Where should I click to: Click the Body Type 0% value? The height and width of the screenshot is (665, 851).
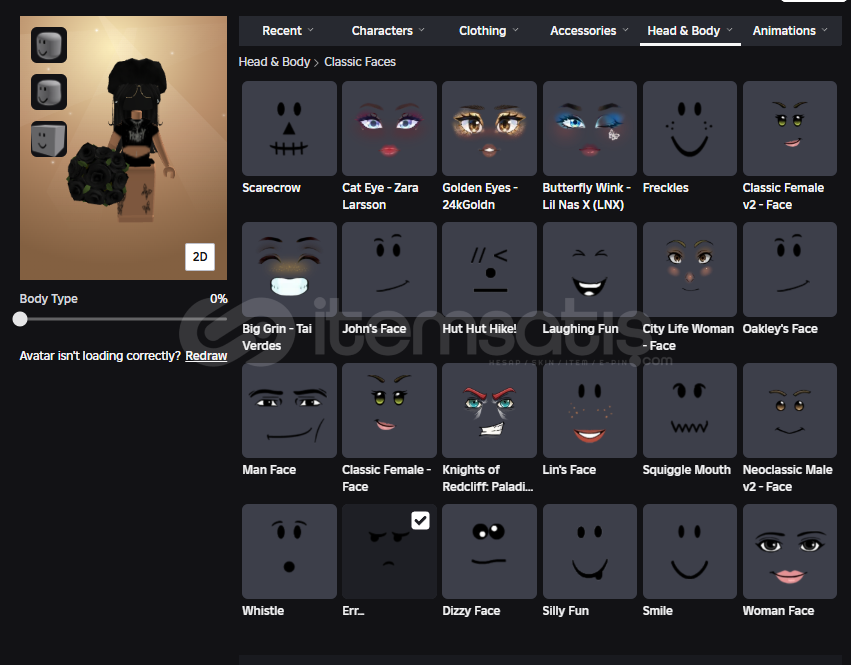219,299
